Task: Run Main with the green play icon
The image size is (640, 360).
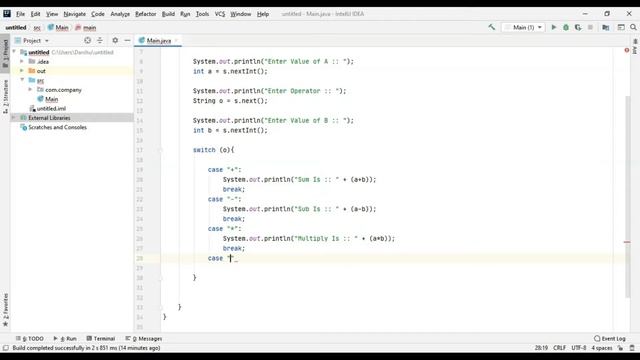Action: pos(553,27)
